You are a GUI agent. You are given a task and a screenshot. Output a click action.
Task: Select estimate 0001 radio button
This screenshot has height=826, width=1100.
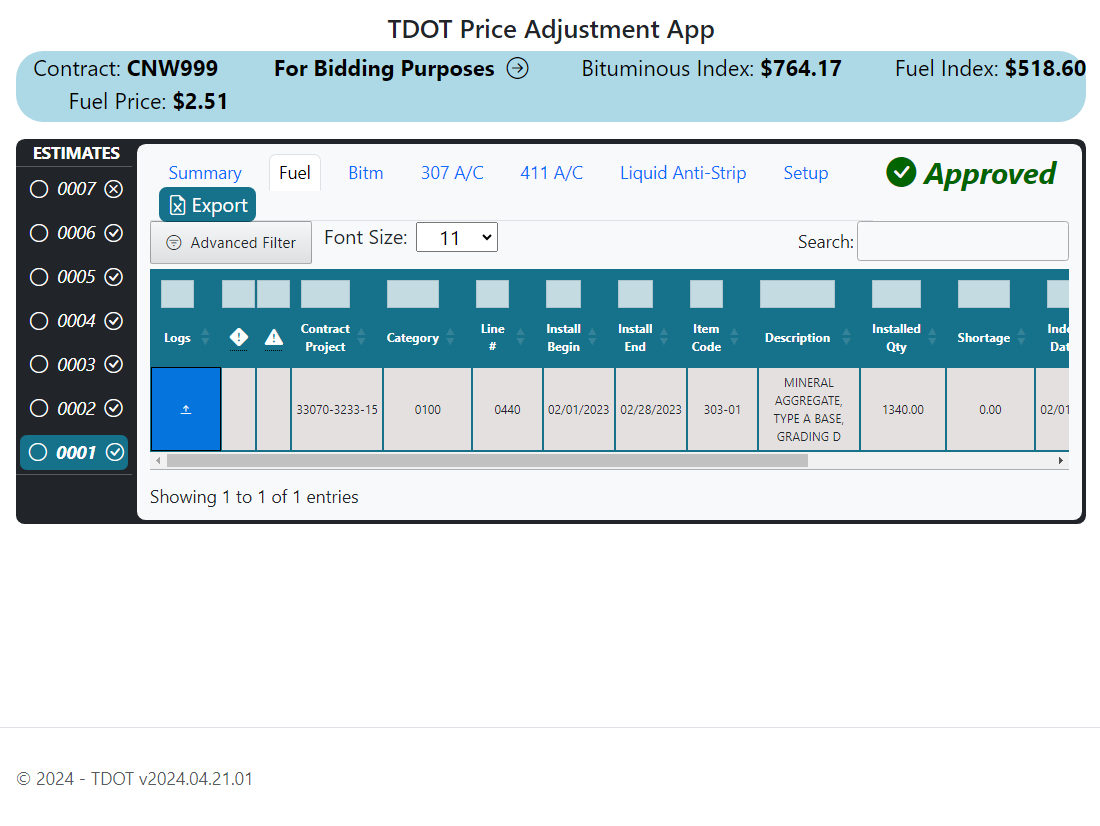[x=39, y=453]
